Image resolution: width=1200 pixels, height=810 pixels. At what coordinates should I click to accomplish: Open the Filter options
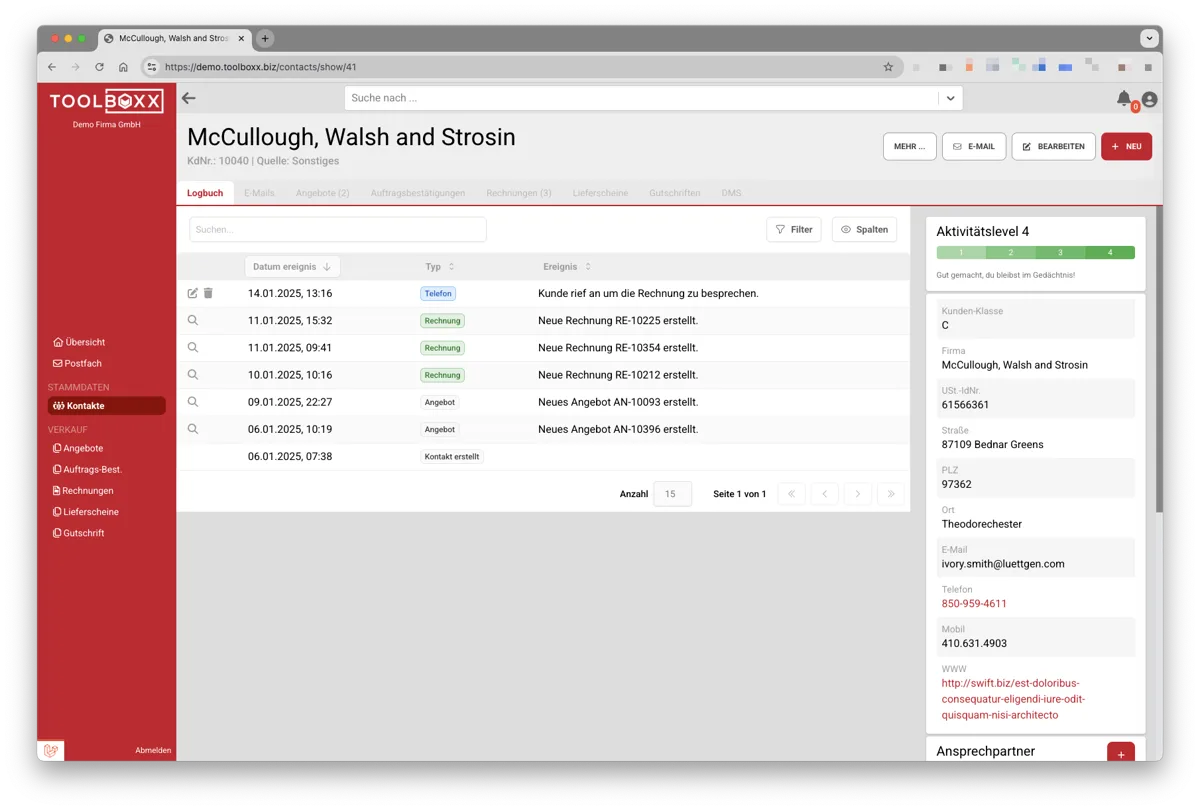tap(794, 230)
